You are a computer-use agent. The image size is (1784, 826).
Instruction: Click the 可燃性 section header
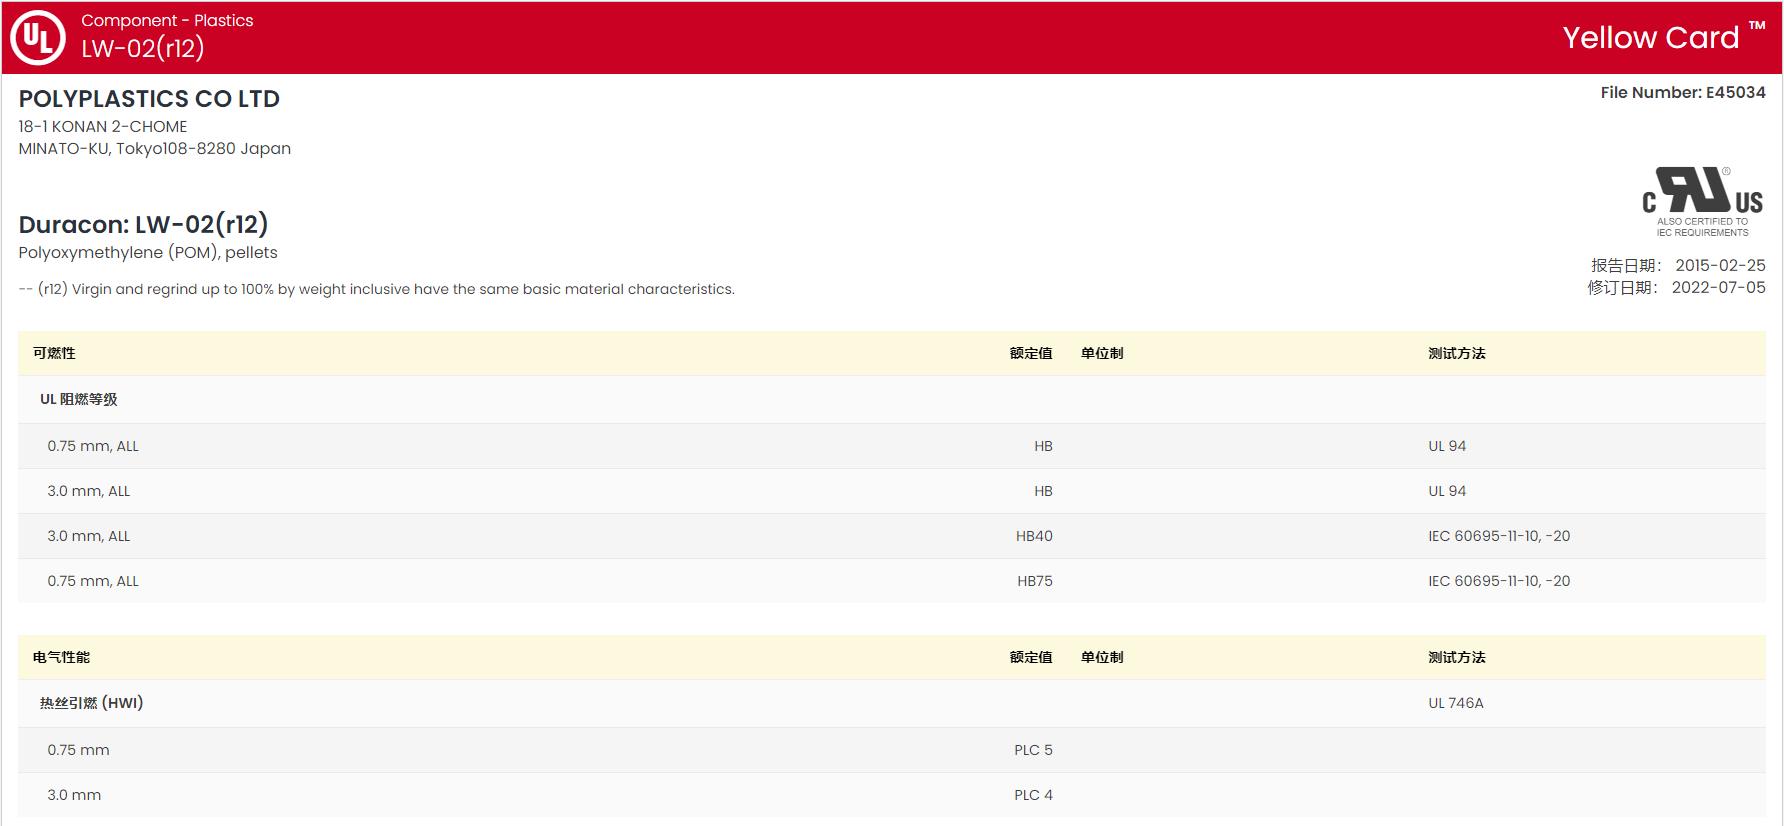[x=54, y=353]
